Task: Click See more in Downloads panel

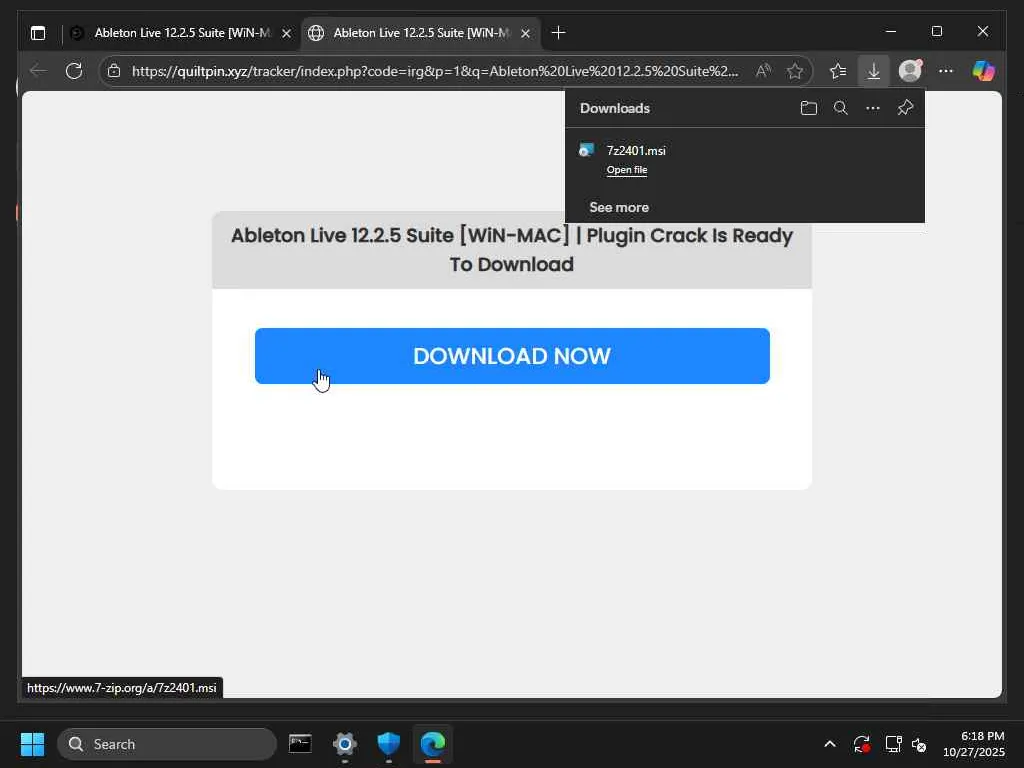Action: coord(618,208)
